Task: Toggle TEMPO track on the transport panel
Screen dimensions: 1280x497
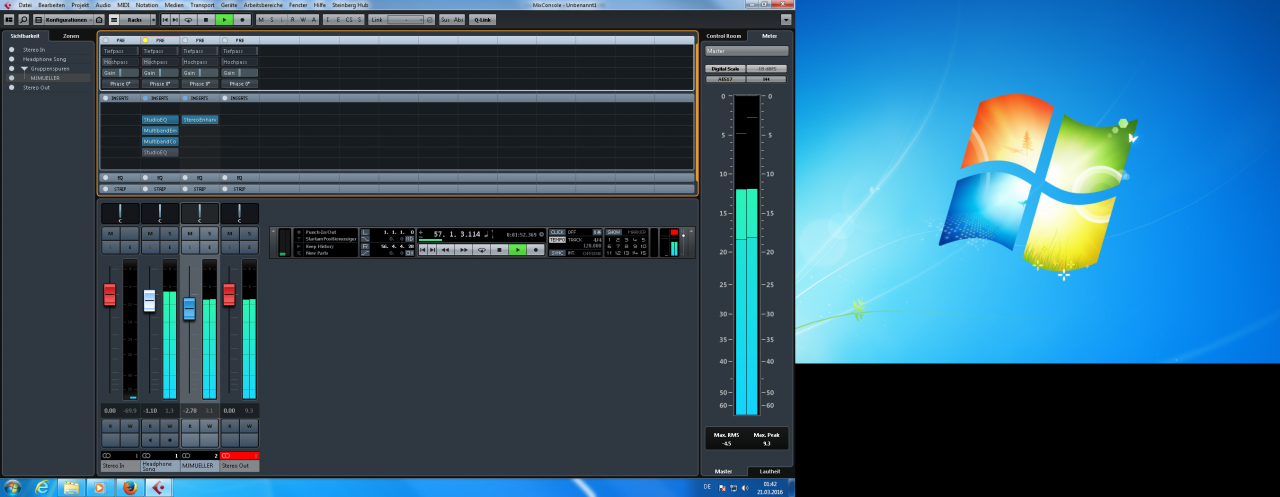Action: click(x=557, y=240)
